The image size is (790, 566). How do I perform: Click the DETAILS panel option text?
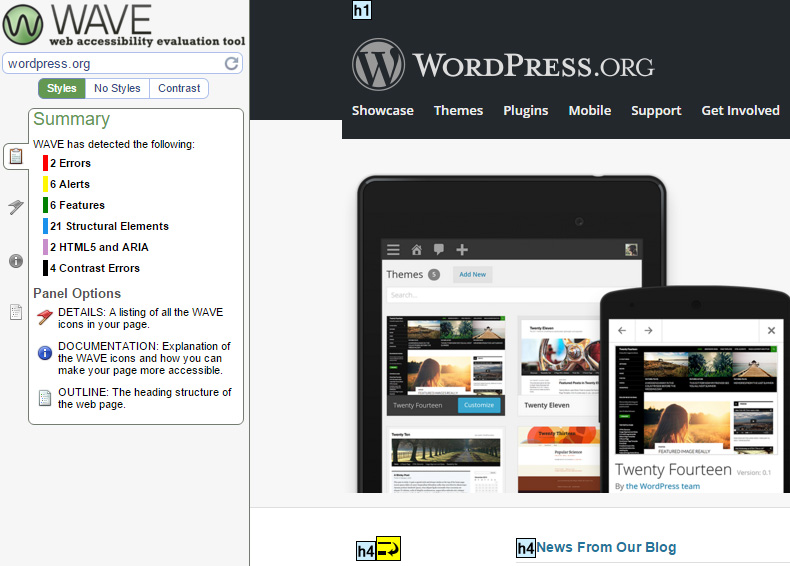coord(141,318)
